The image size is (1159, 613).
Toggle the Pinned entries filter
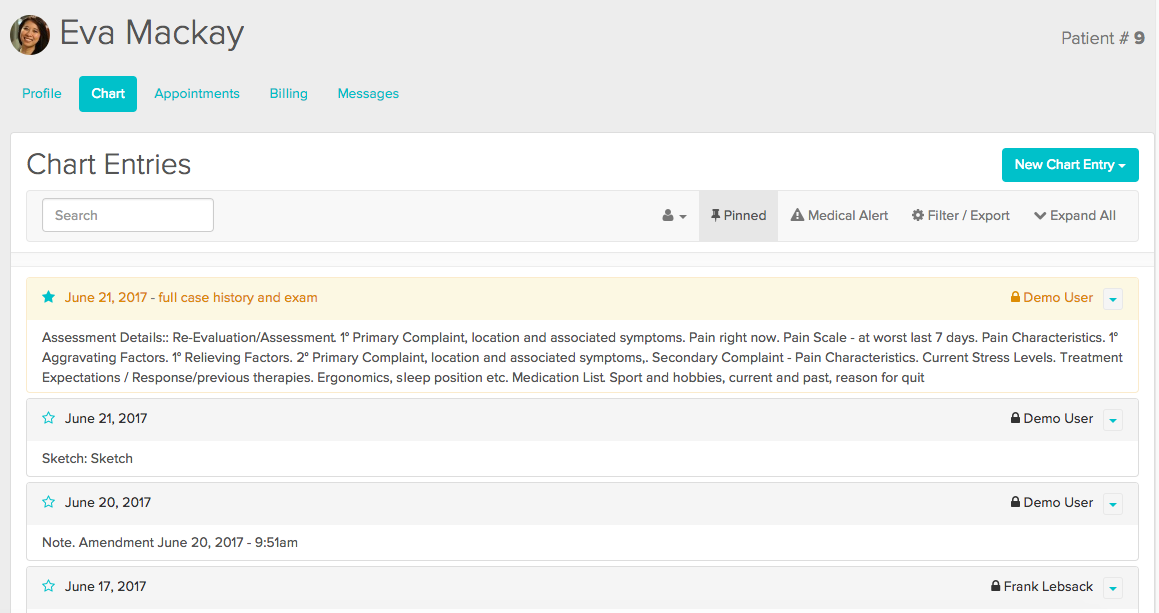click(x=738, y=216)
